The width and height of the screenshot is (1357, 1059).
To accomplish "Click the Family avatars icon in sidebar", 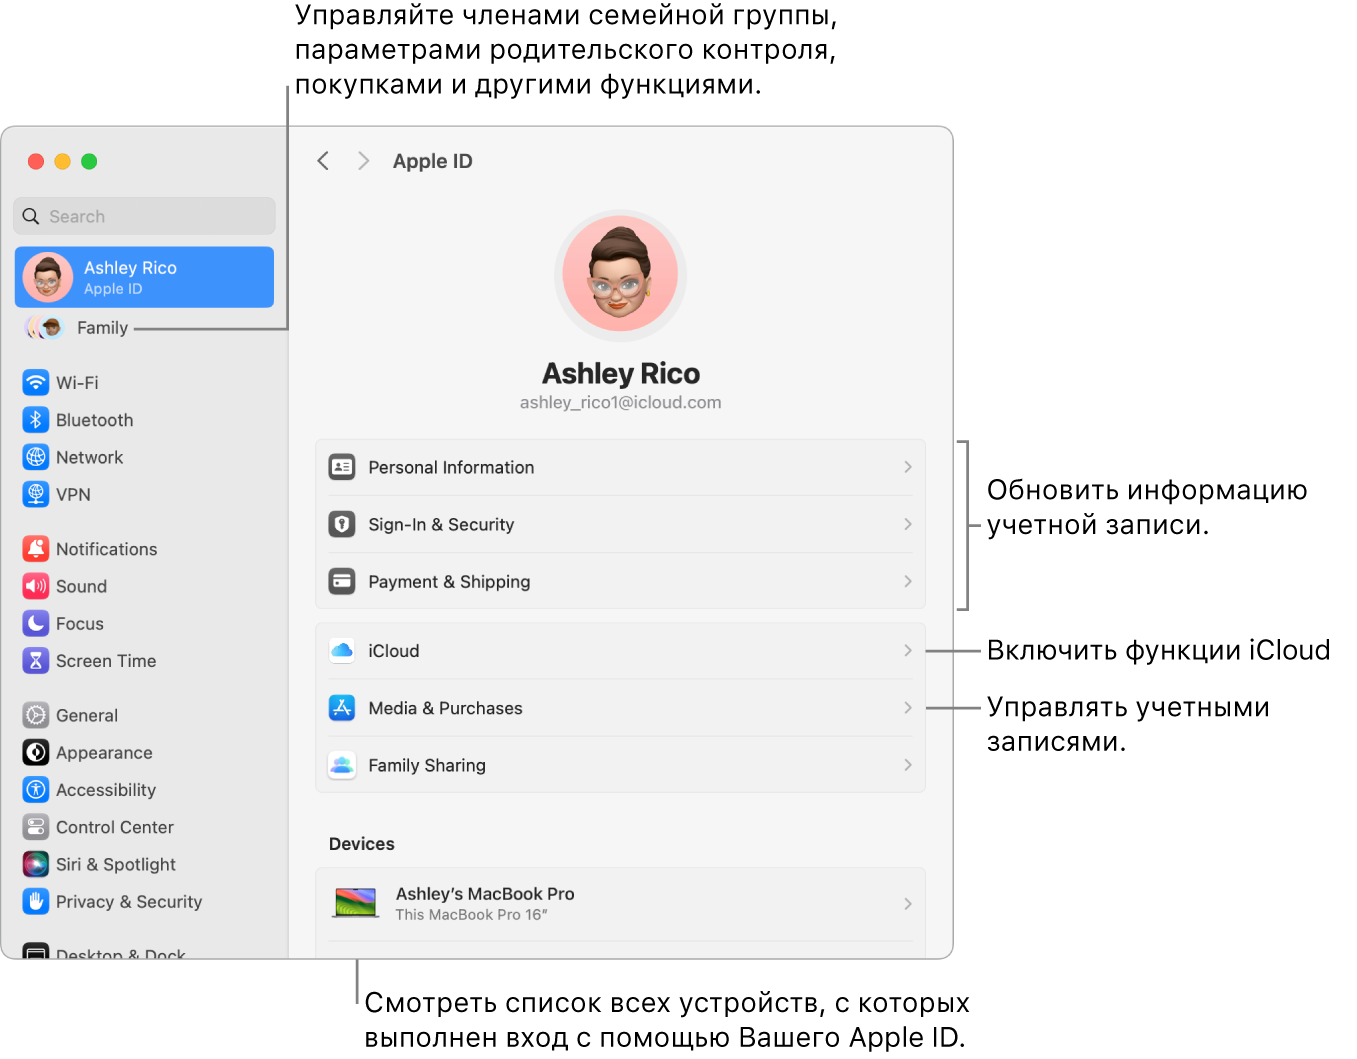I will (x=45, y=327).
